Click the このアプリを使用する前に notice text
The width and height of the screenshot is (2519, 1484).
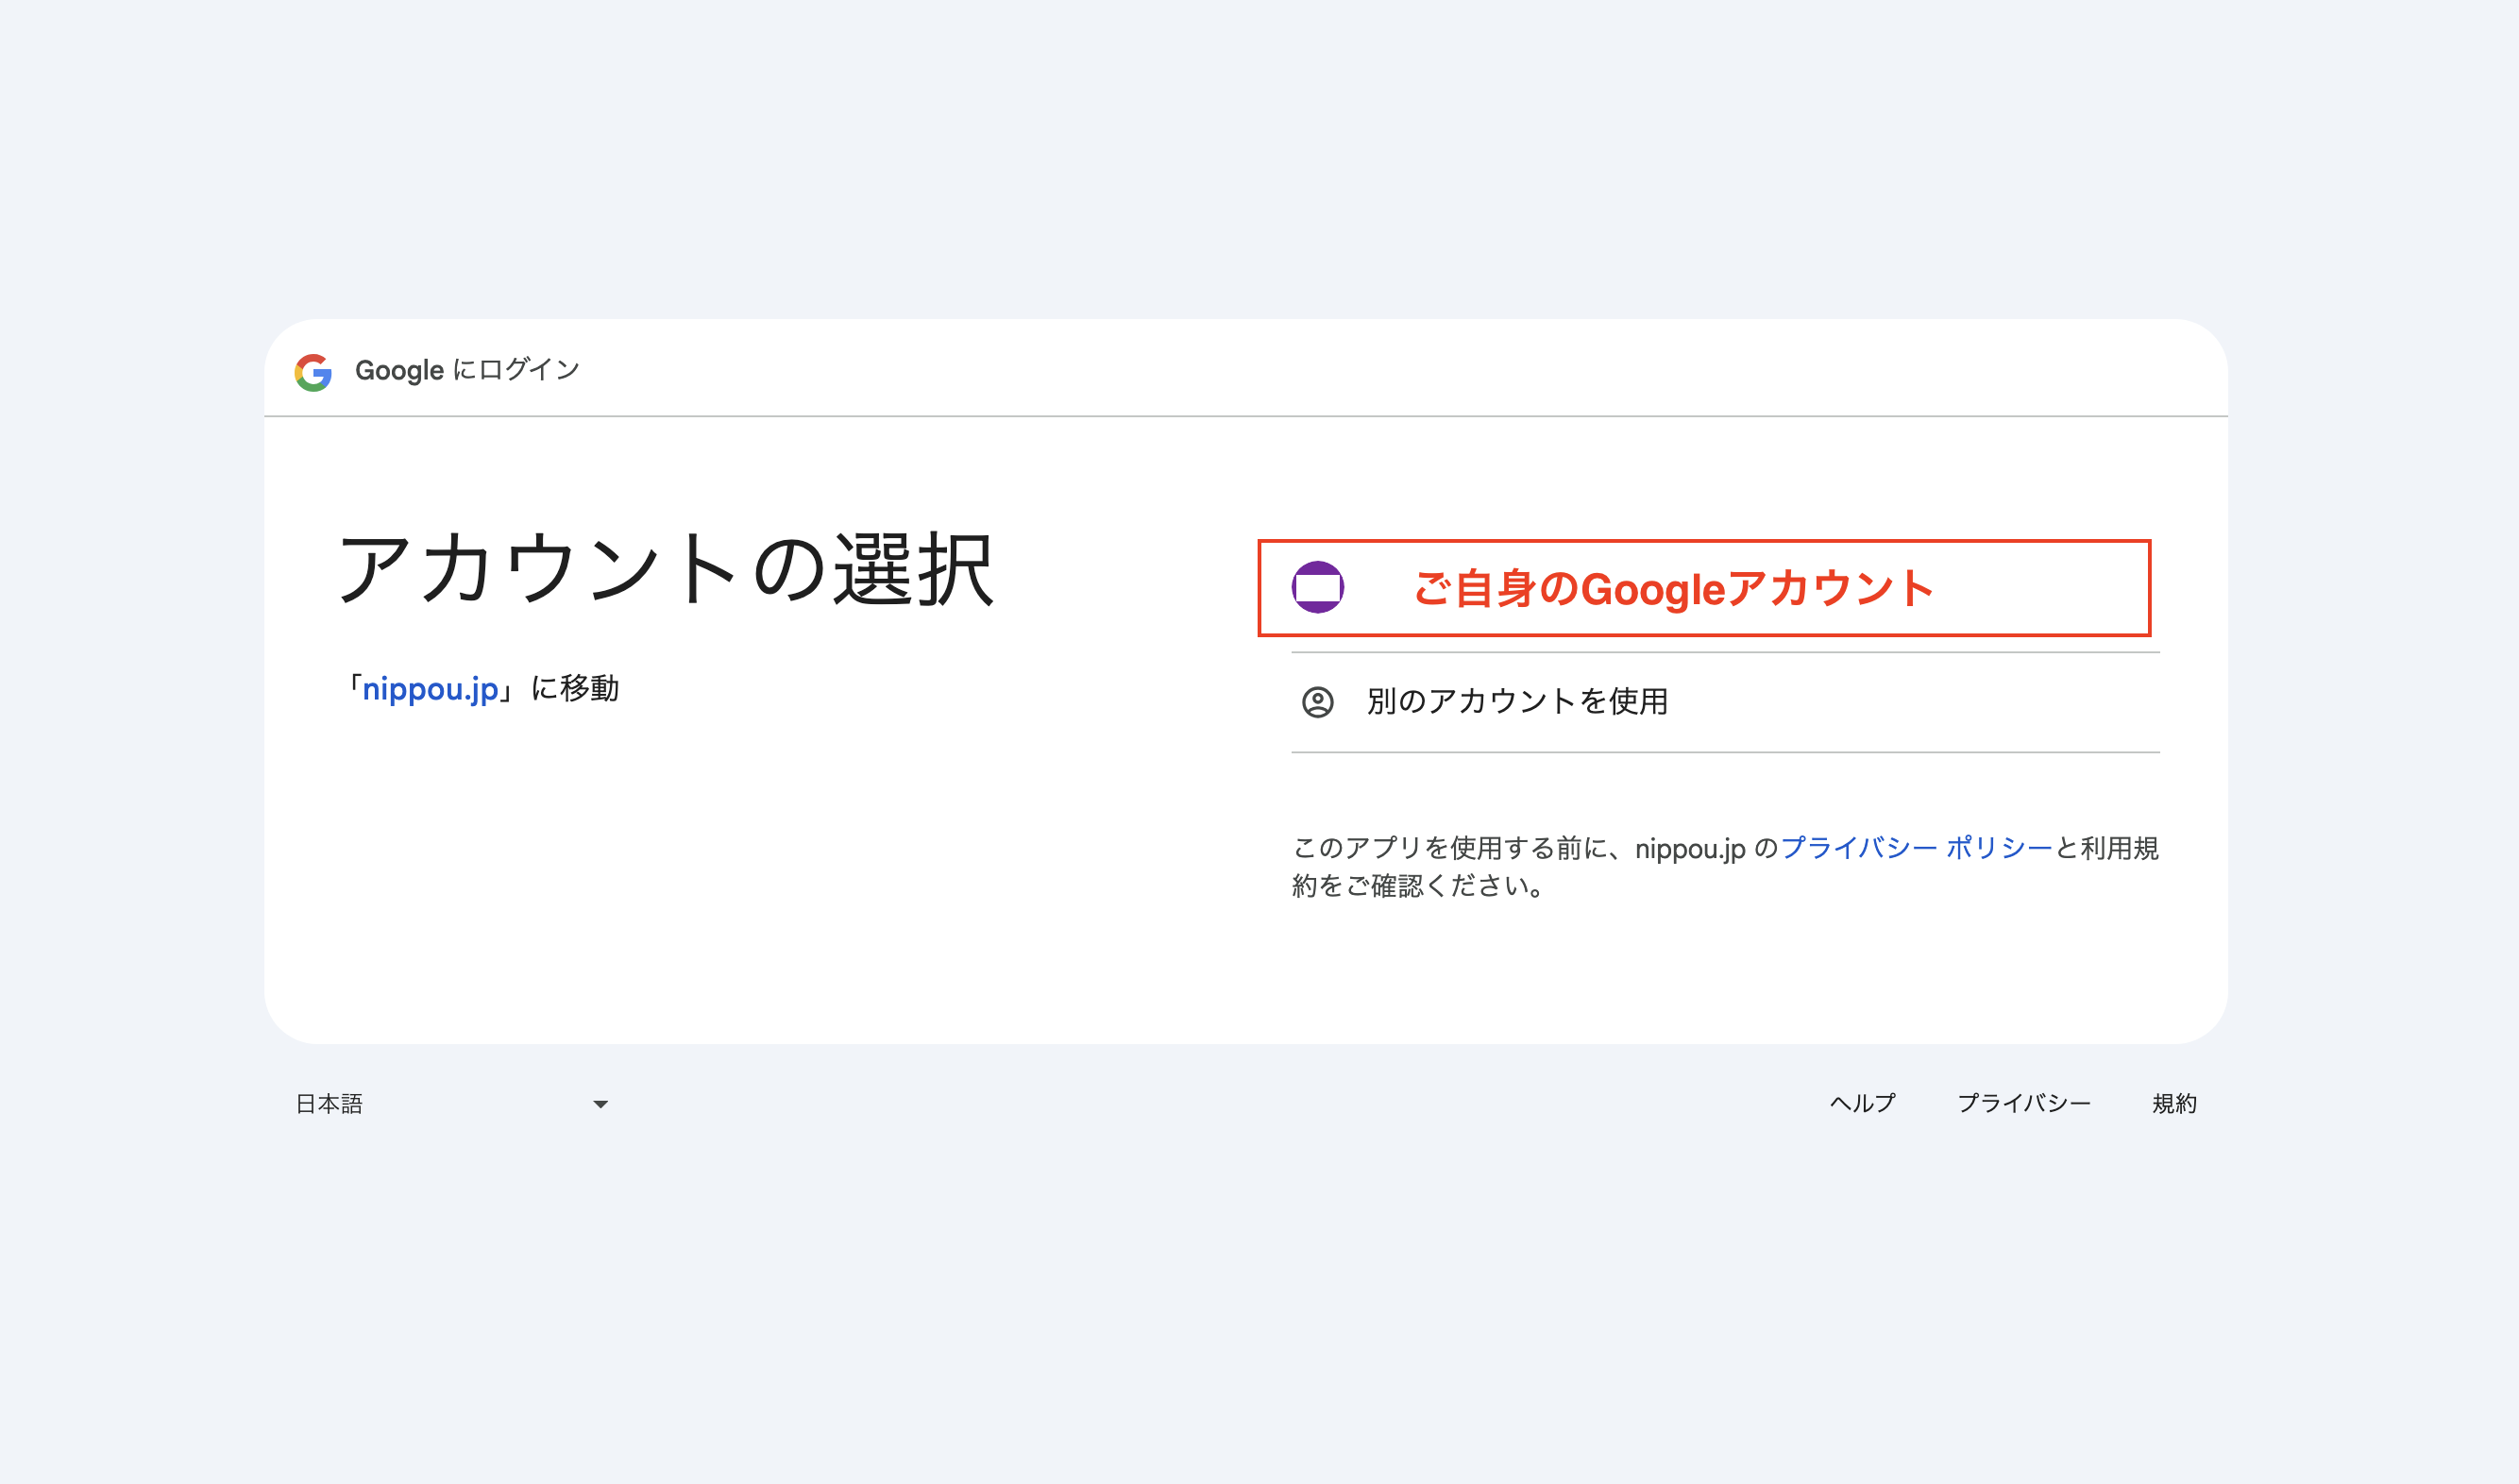pyautogui.click(x=1725, y=867)
